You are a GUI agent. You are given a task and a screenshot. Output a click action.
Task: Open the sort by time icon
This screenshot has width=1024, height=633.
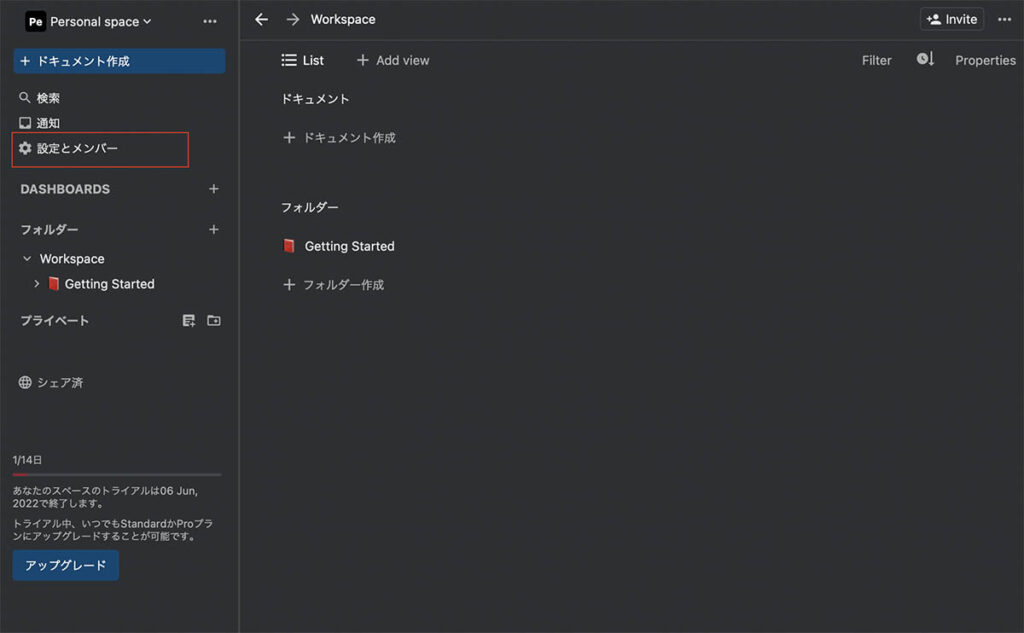pos(925,60)
